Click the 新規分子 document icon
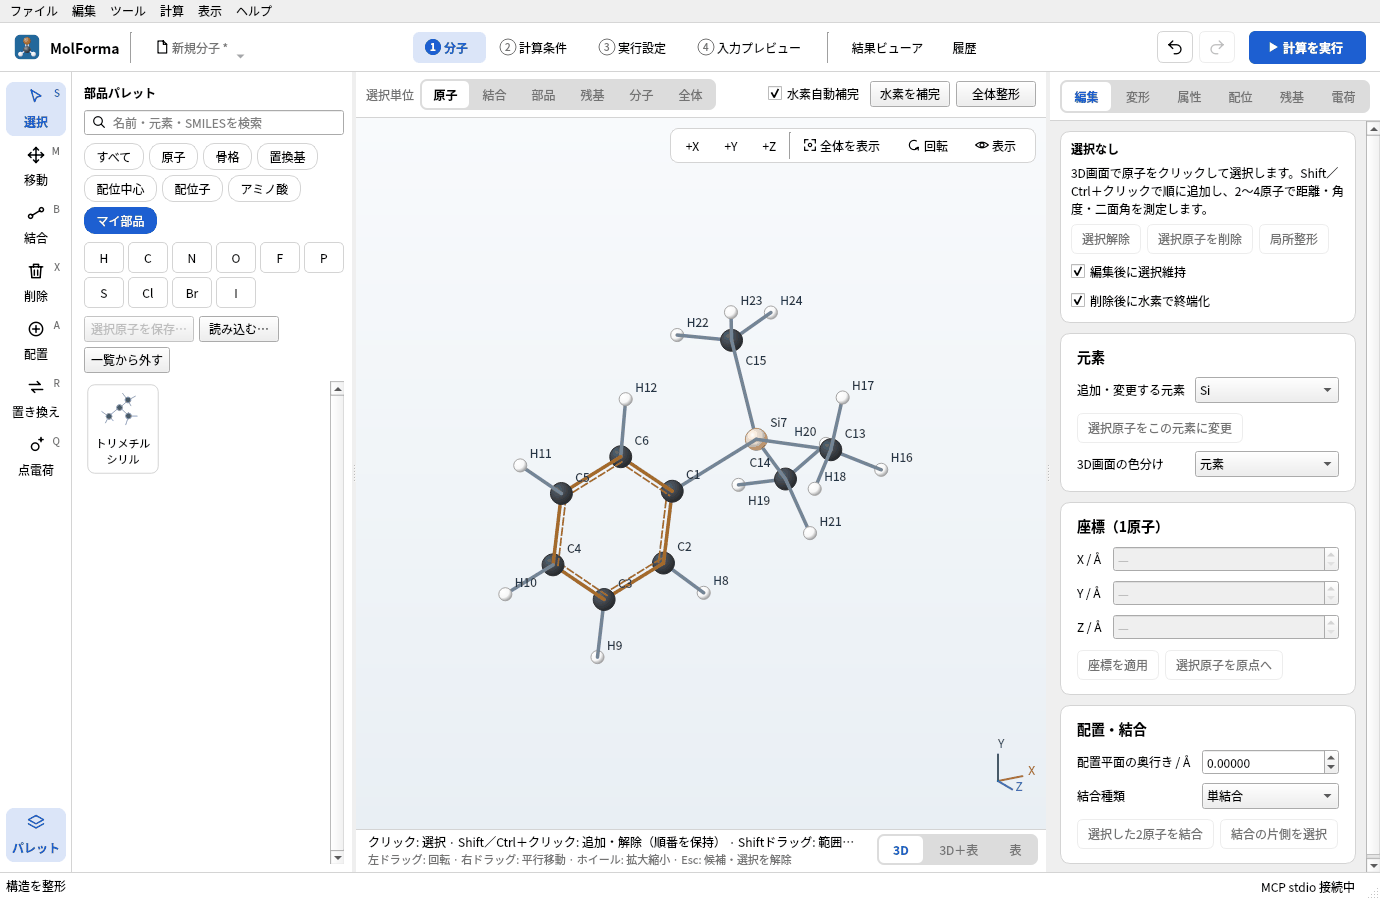1380x900 pixels. (x=162, y=47)
